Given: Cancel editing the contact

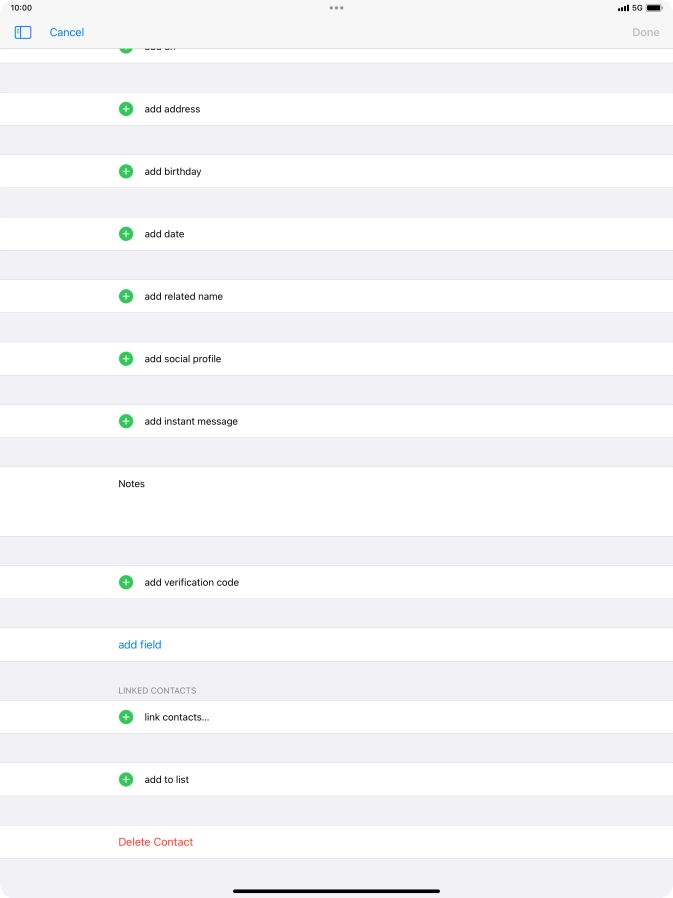Looking at the screenshot, I should 67,32.
